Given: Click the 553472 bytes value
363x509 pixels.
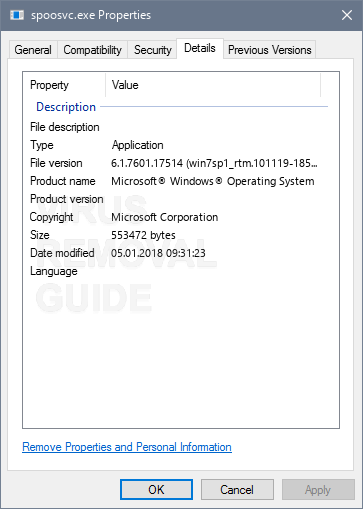Looking at the screenshot, I should tap(143, 235).
